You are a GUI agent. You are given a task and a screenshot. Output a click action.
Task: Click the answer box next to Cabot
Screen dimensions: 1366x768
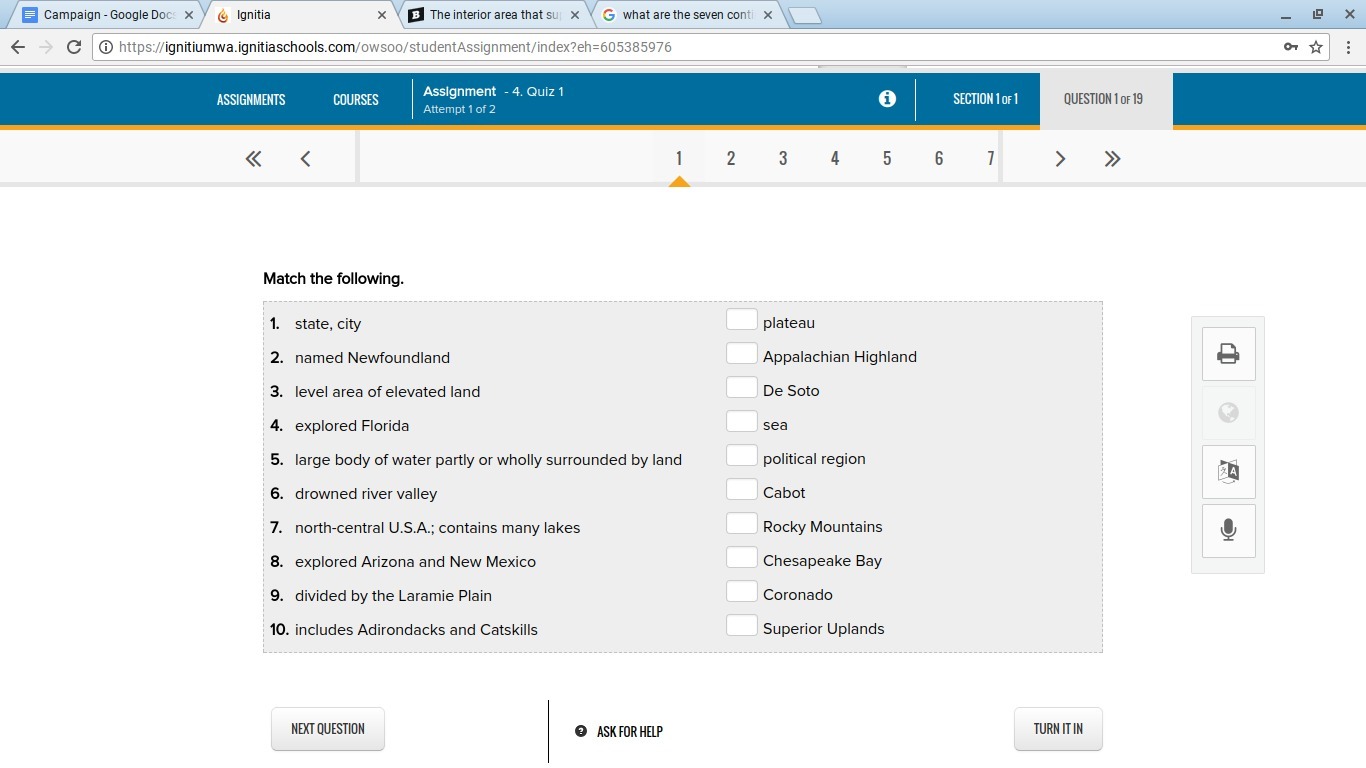[741, 490]
